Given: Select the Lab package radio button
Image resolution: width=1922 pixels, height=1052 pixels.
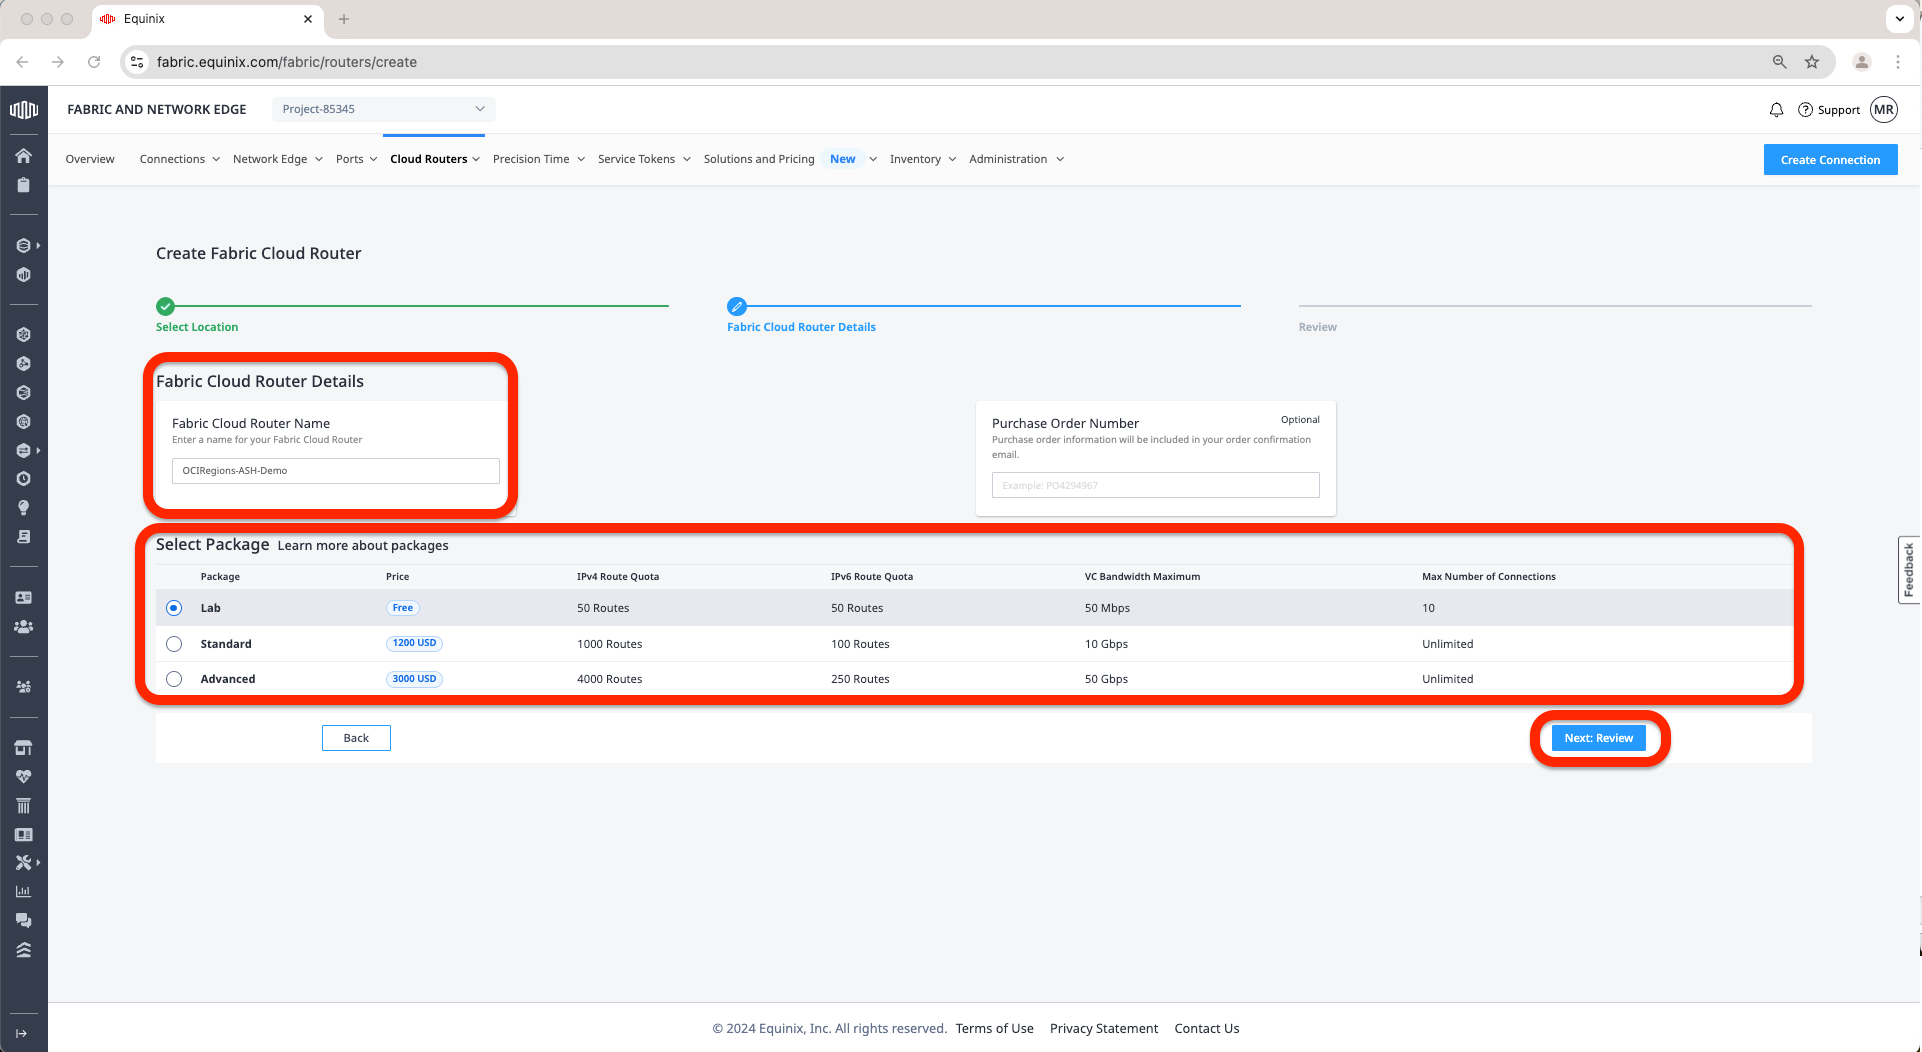Looking at the screenshot, I should click(174, 608).
